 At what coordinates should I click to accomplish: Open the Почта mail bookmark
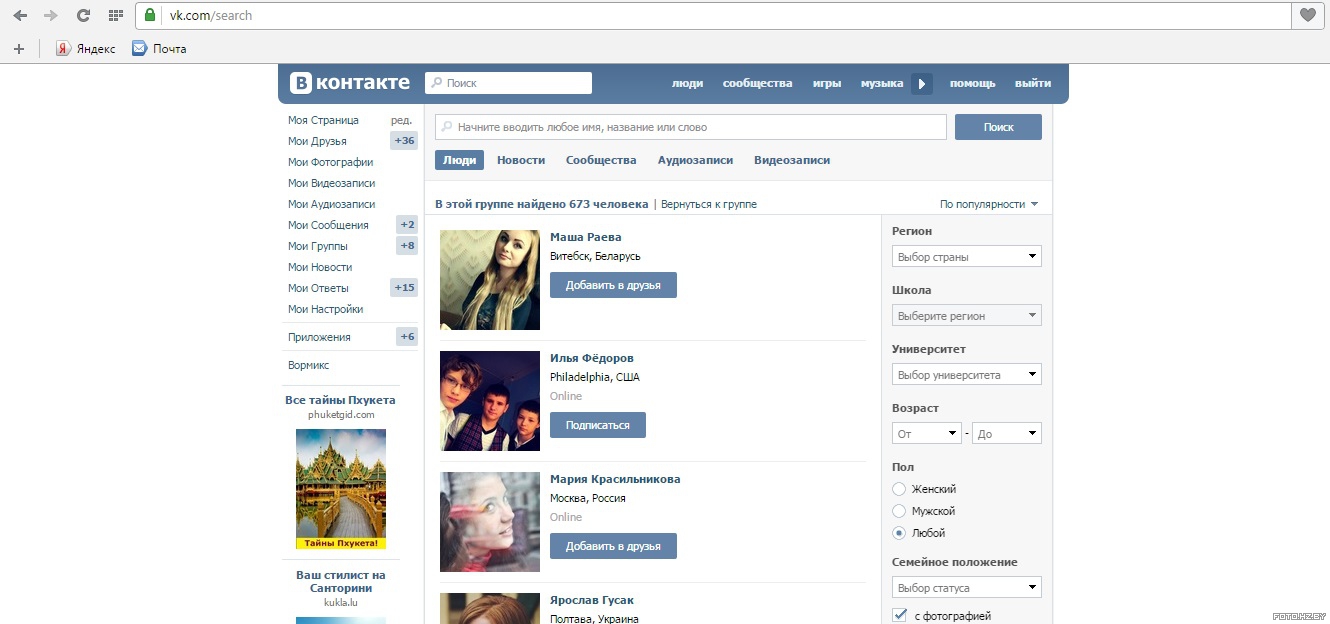click(x=159, y=48)
